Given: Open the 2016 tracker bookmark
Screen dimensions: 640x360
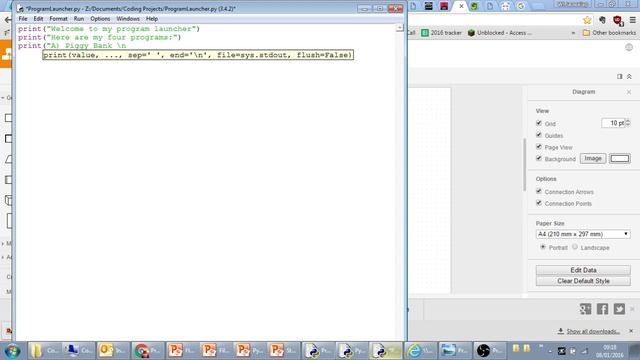Looking at the screenshot, I should 442,33.
